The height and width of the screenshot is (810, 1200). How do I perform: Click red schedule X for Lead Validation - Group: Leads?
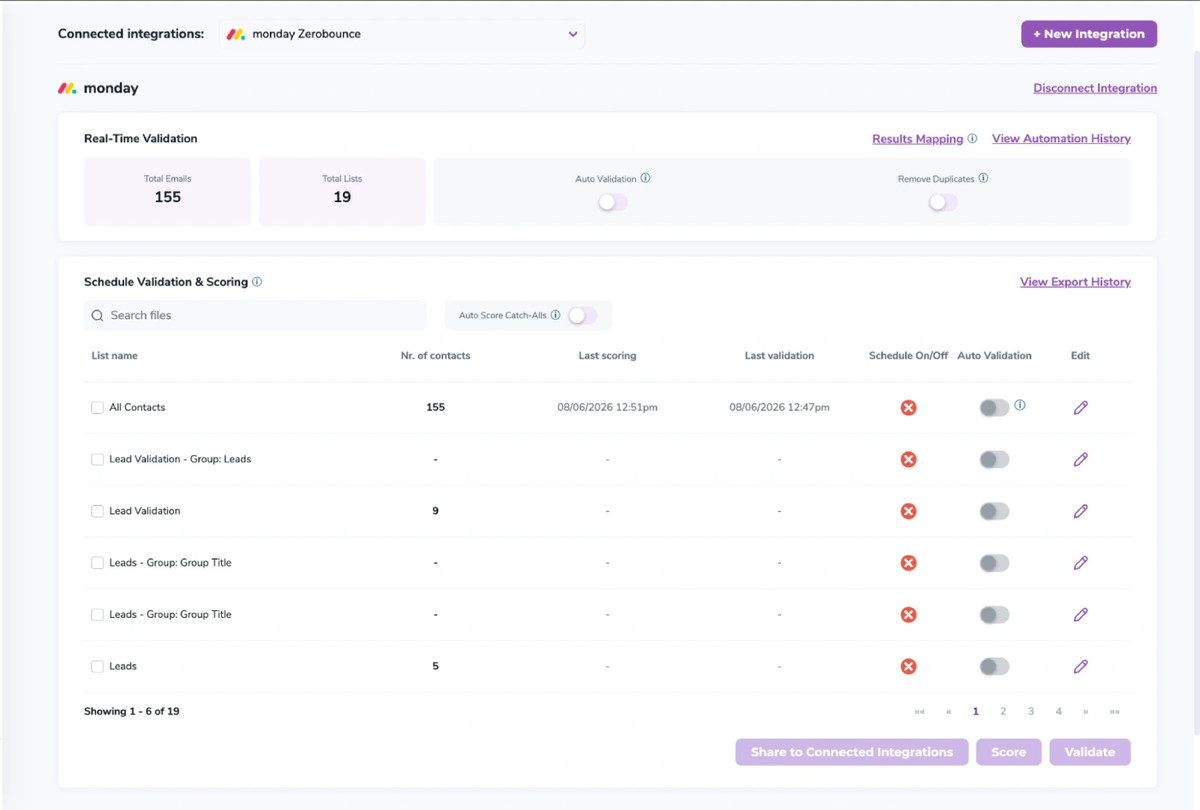click(908, 460)
